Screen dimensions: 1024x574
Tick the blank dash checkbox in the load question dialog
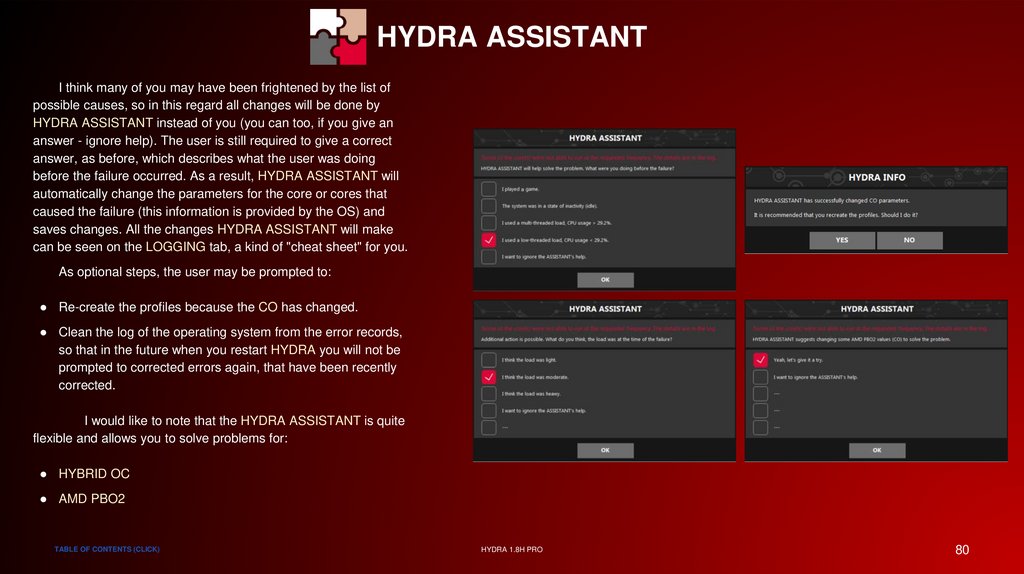pyautogui.click(x=488, y=428)
